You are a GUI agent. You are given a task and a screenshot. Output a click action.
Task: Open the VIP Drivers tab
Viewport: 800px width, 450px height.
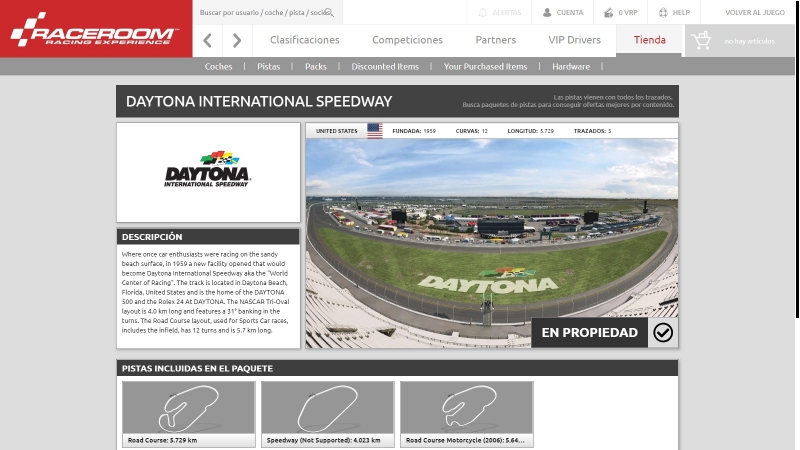pos(574,40)
